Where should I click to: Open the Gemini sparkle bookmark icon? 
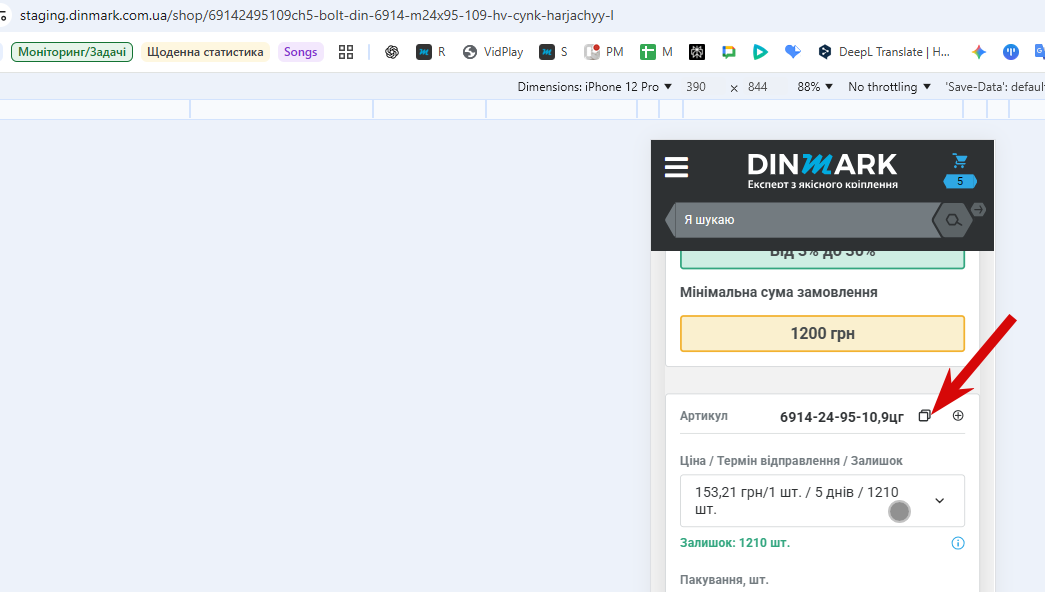978,52
